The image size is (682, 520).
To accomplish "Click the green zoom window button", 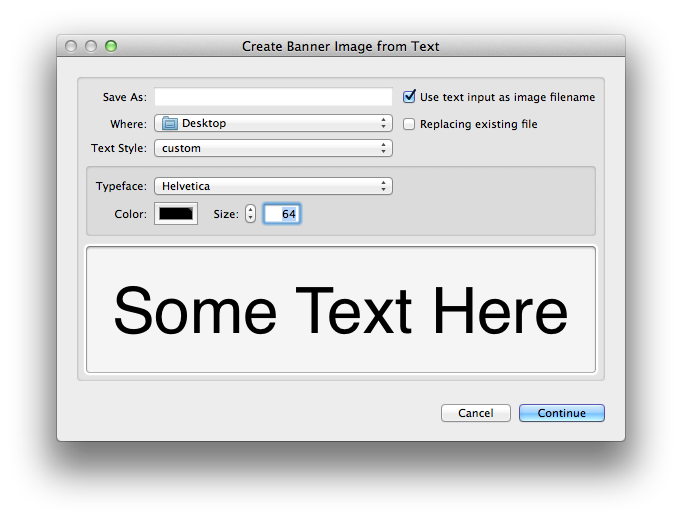I will pyautogui.click(x=111, y=46).
